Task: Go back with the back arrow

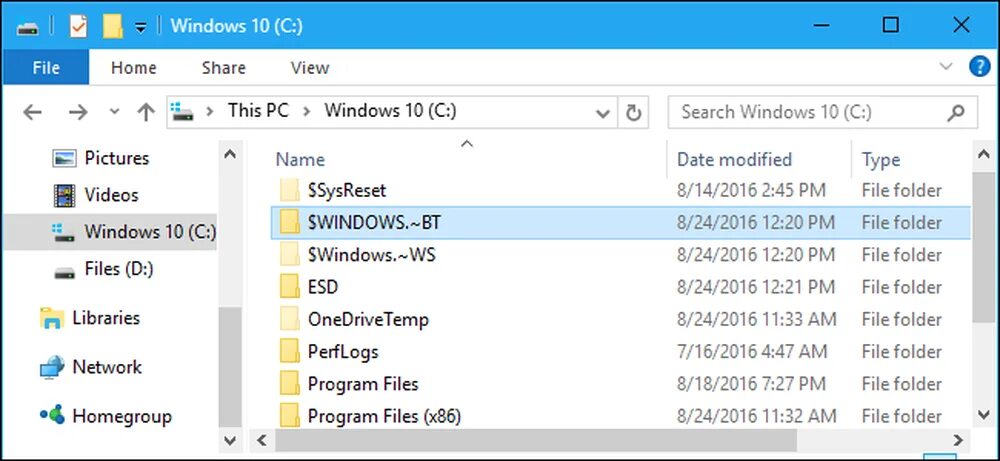Action: click(31, 112)
